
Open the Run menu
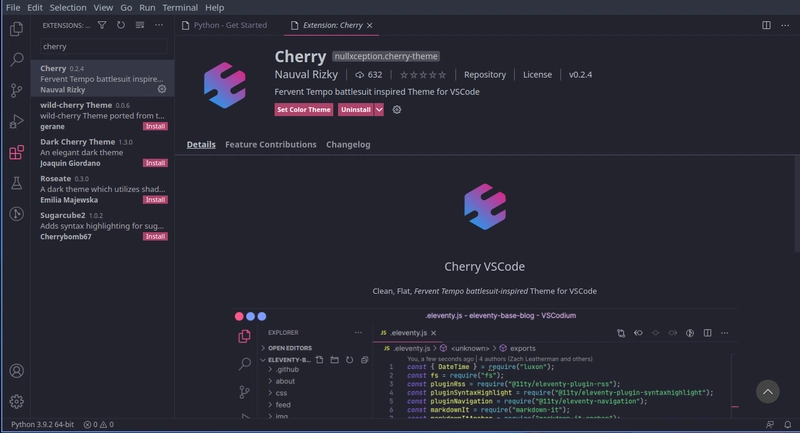click(x=147, y=8)
